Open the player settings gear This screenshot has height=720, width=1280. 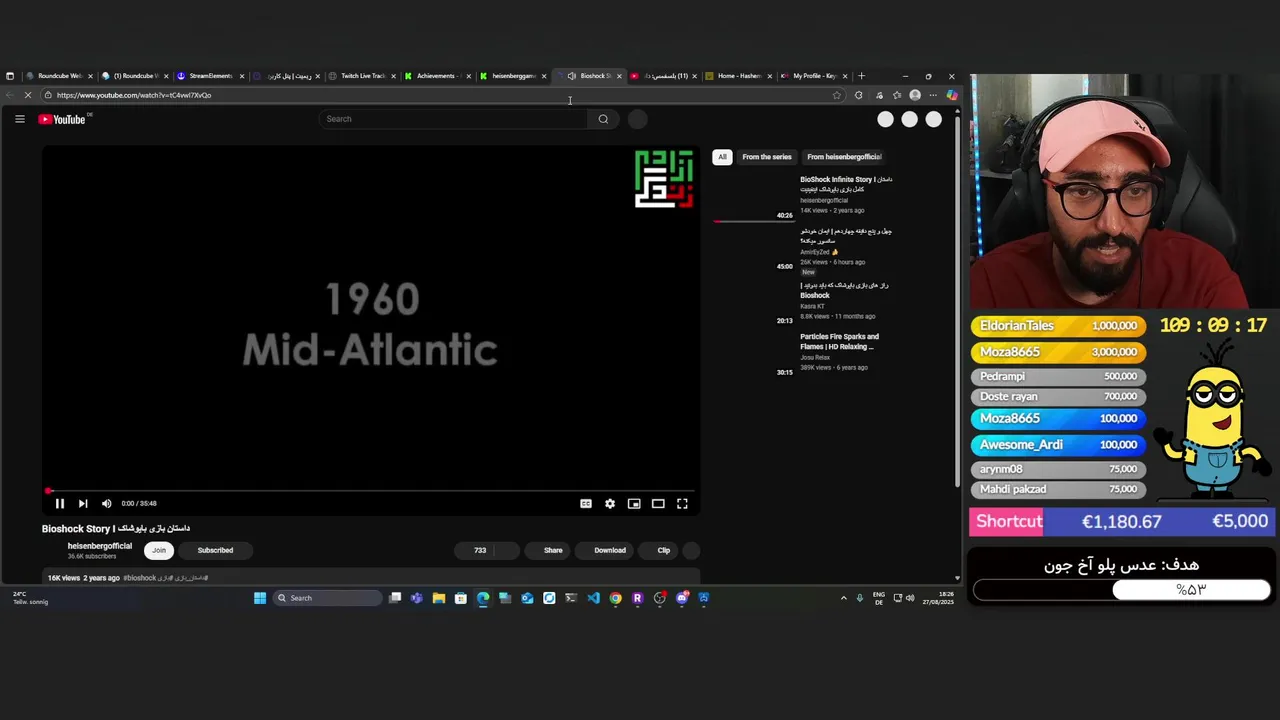click(610, 504)
